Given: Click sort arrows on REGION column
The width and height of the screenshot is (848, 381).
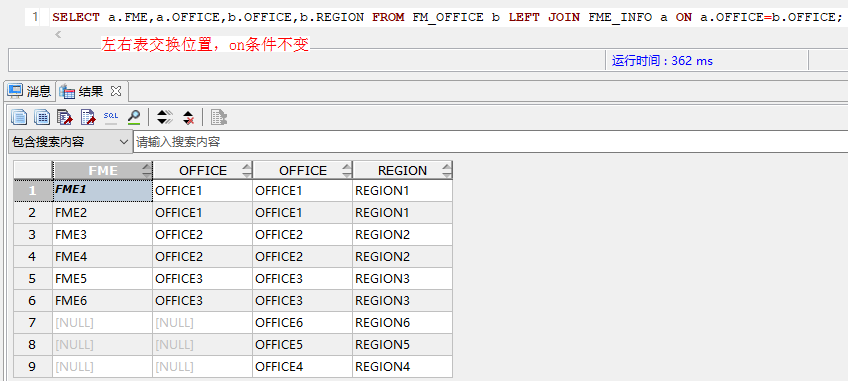Looking at the screenshot, I should (447, 170).
